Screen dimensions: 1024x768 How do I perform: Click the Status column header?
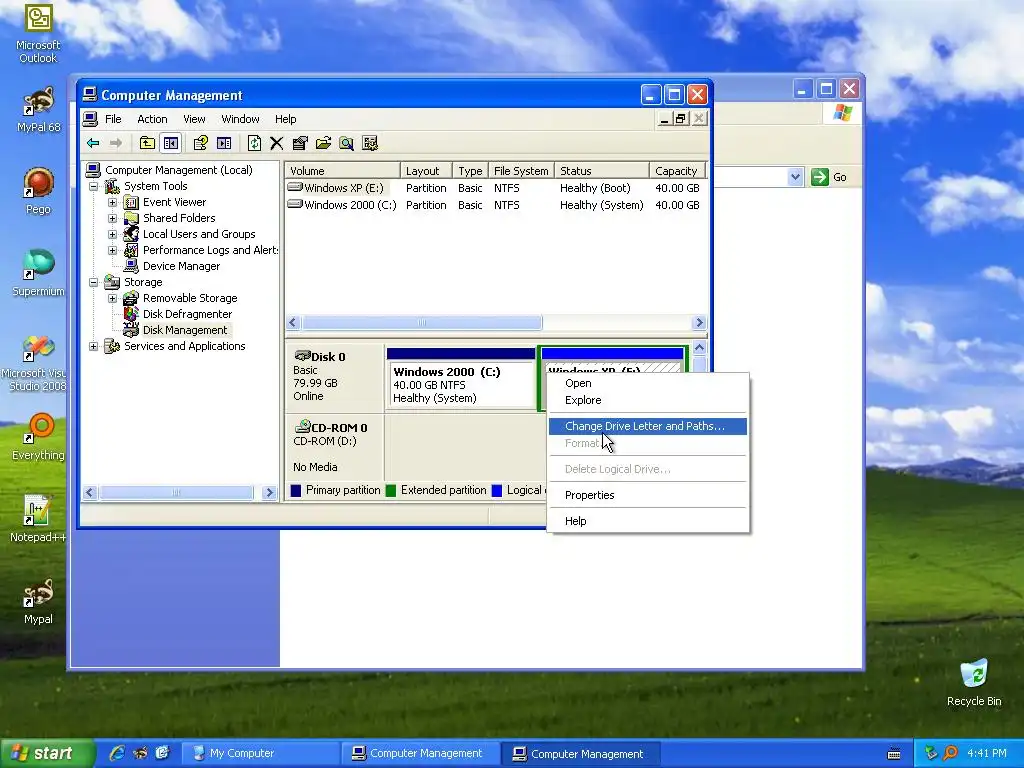[602, 170]
